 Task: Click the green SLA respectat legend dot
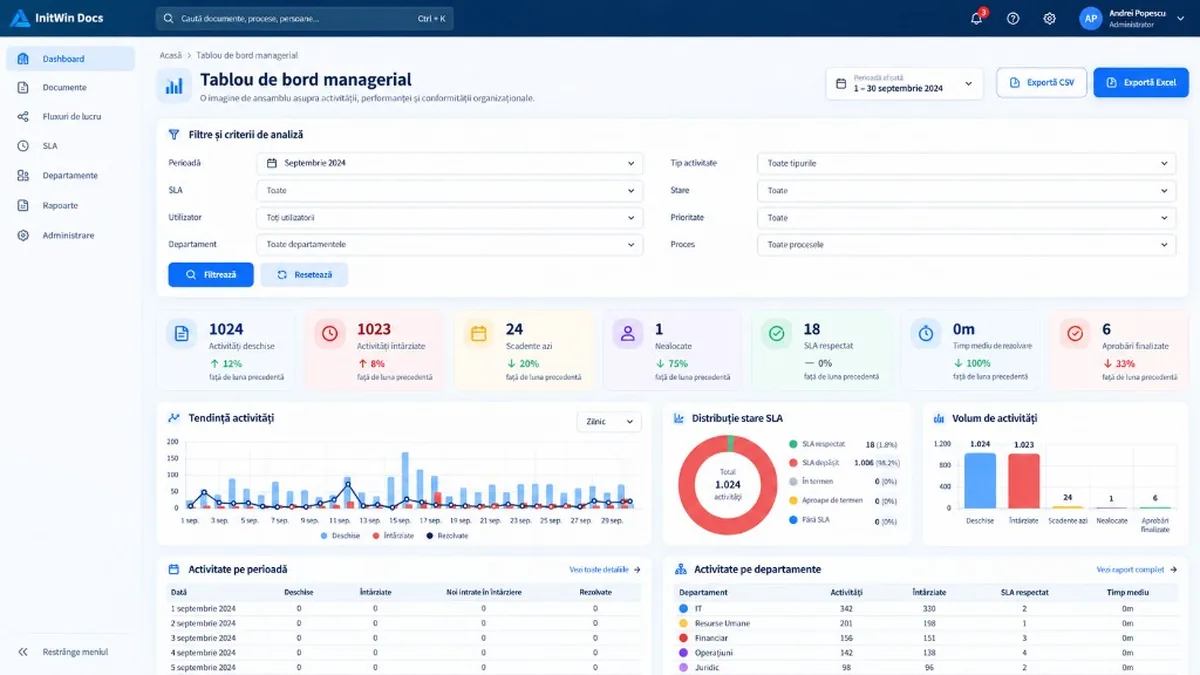pyautogui.click(x=793, y=444)
